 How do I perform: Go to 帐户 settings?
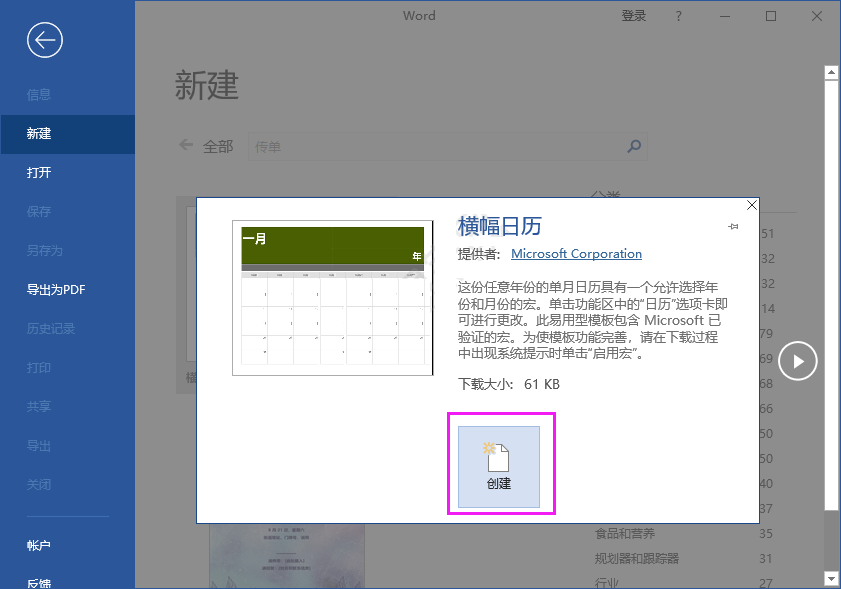point(38,545)
